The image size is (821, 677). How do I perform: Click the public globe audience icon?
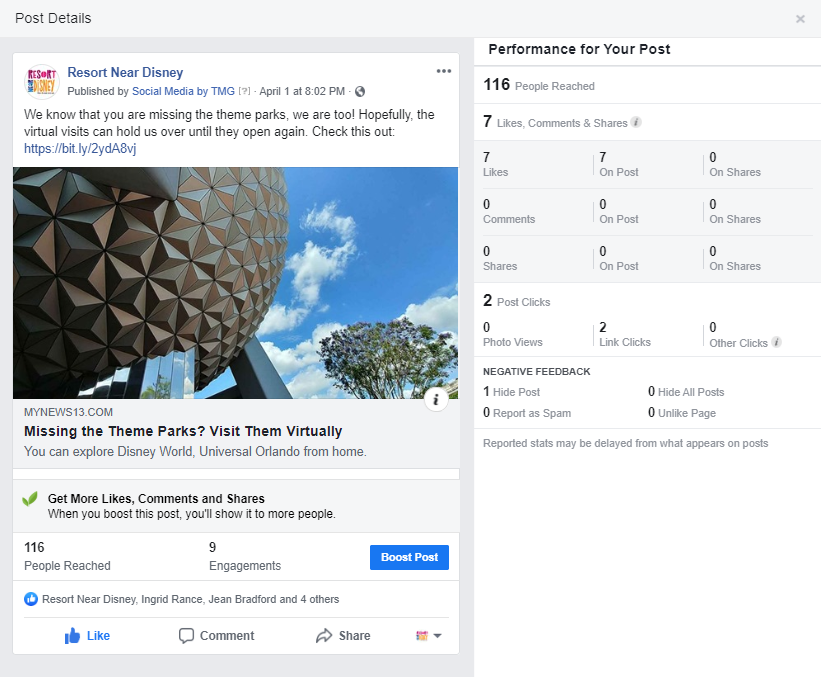[x=360, y=92]
